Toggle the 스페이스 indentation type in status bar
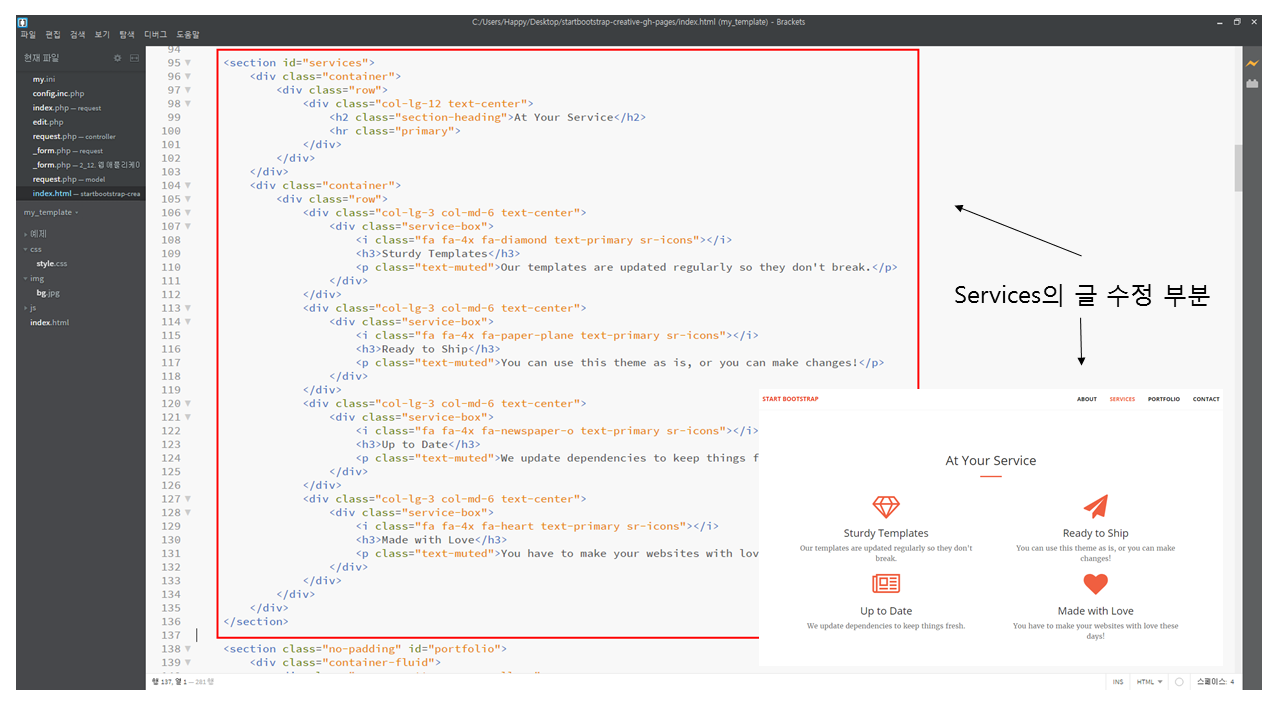Image resolution: width=1280 pixels, height=720 pixels. (1211, 682)
